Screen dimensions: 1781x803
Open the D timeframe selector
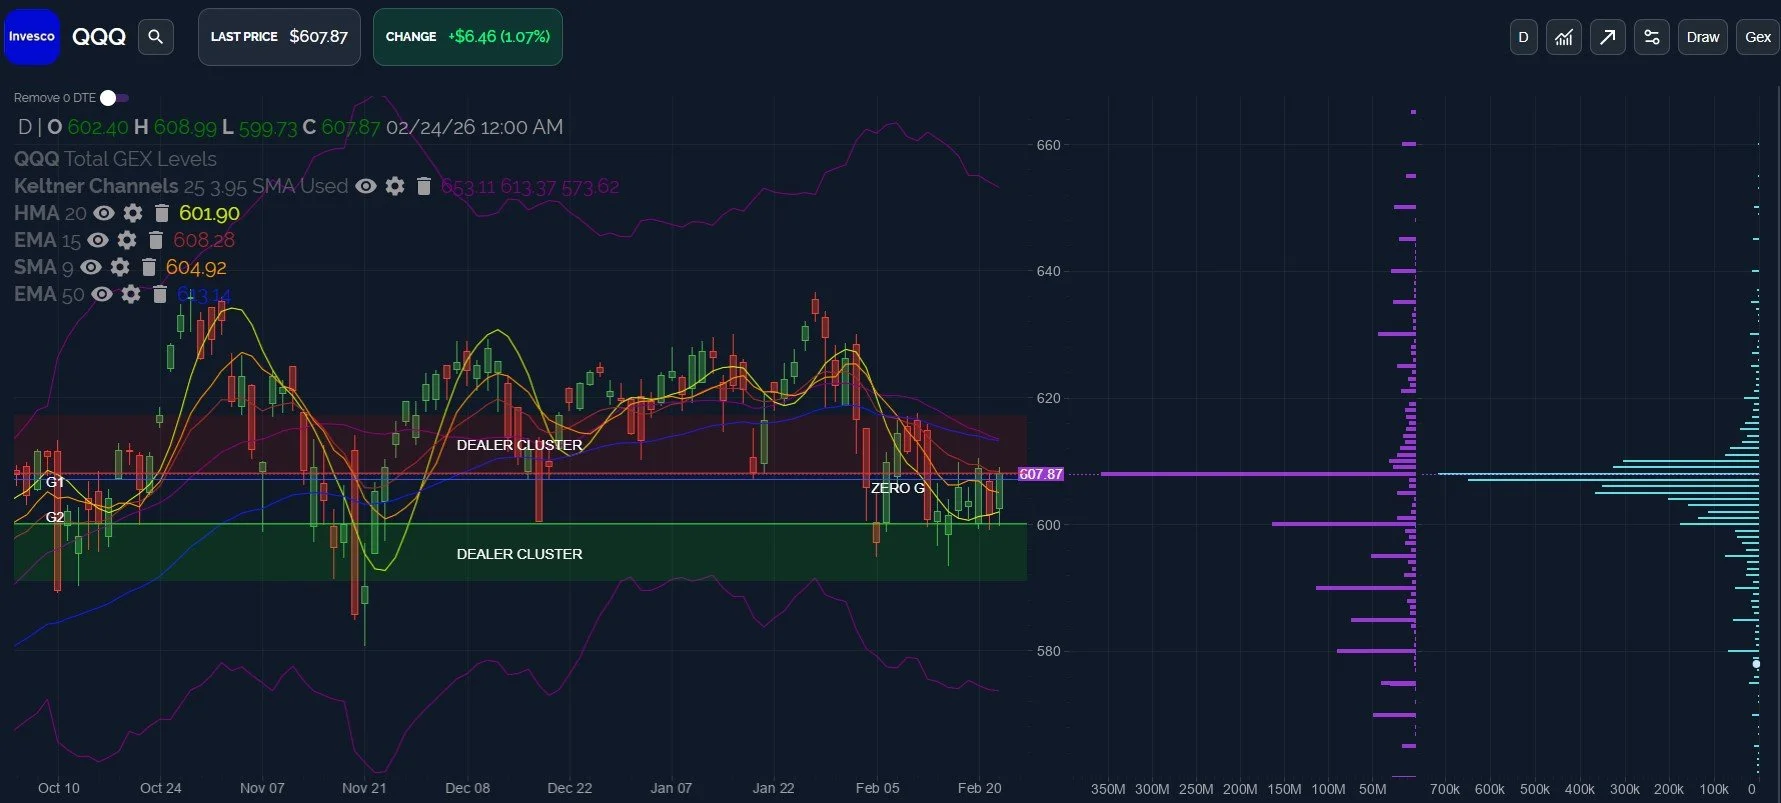pos(1523,37)
